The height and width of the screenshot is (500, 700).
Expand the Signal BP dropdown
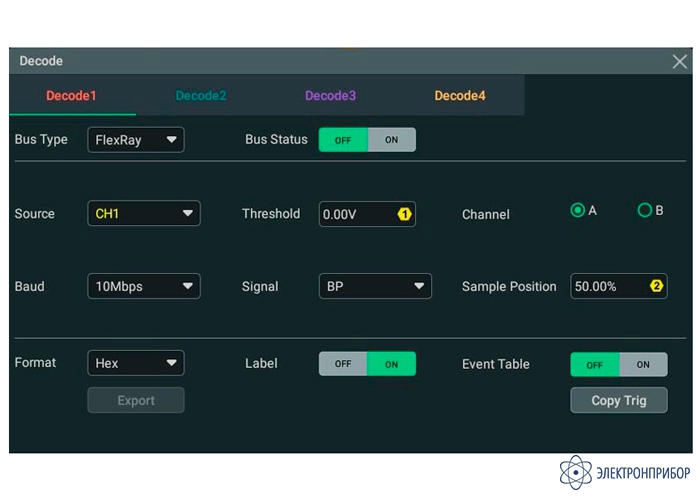click(x=375, y=287)
